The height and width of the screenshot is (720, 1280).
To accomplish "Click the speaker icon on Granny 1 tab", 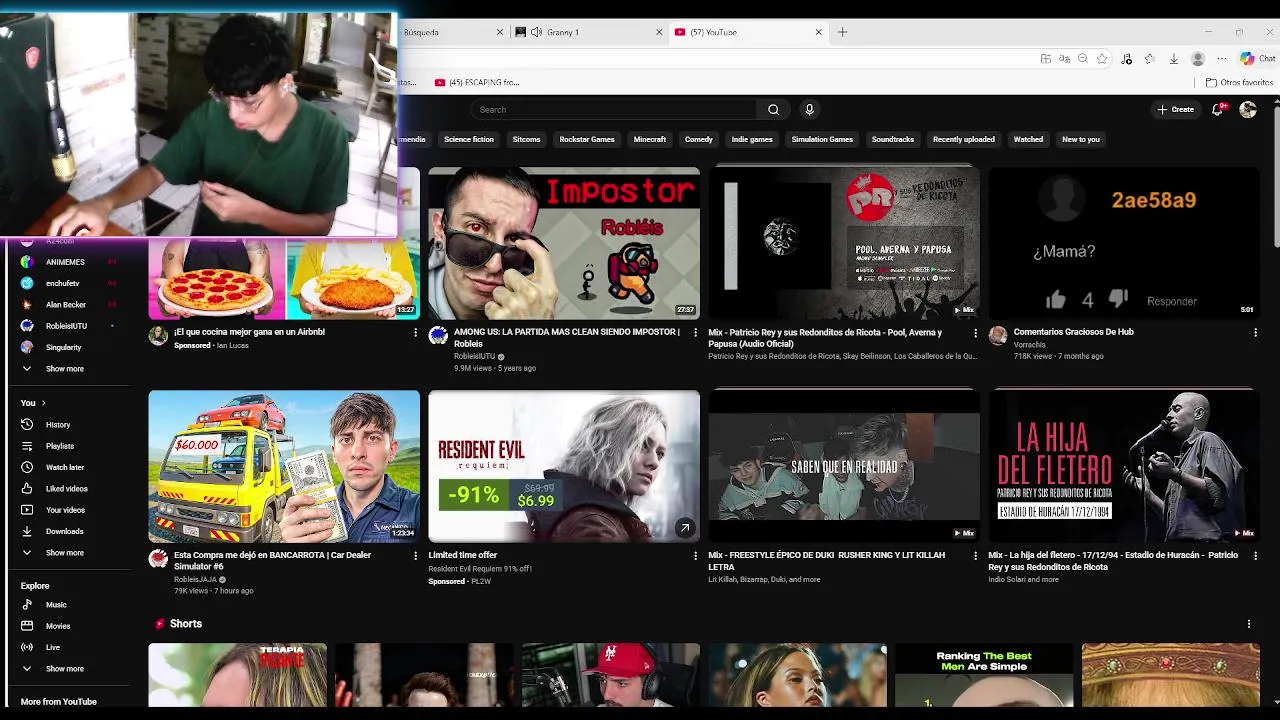I will pyautogui.click(x=537, y=32).
